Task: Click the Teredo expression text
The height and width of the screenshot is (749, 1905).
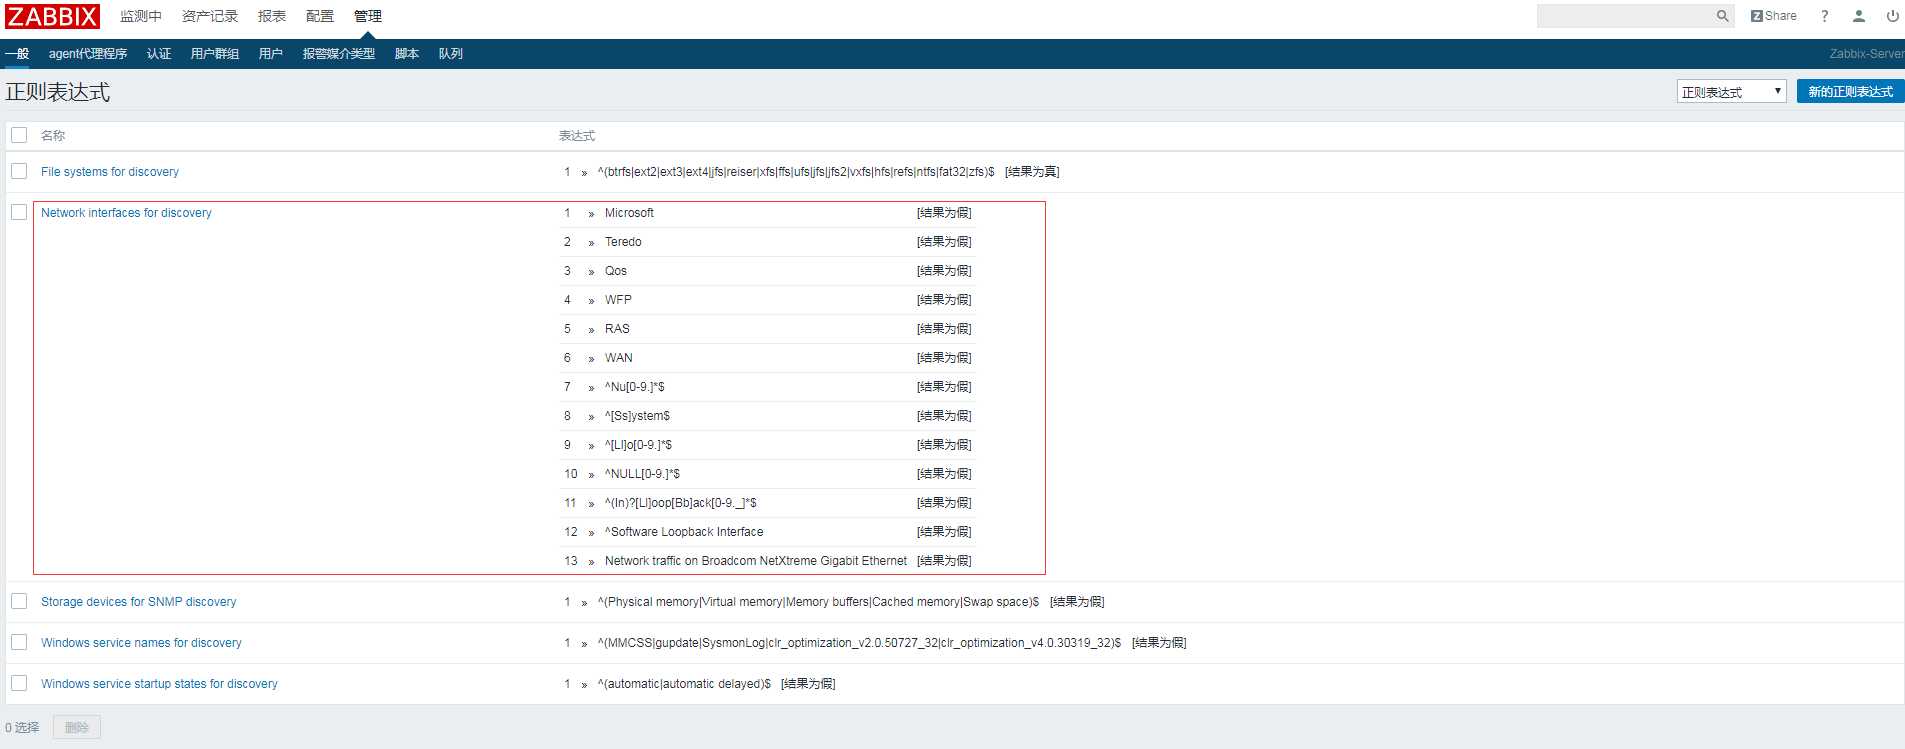Action: 623,242
